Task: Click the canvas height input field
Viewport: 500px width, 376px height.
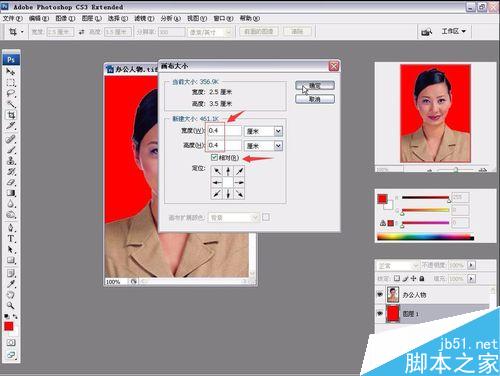Action: (x=224, y=145)
